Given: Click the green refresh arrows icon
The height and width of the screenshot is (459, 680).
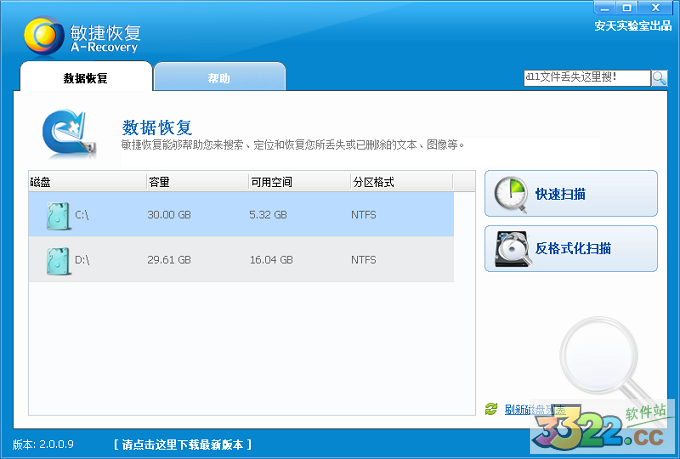Looking at the screenshot, I should (x=491, y=409).
